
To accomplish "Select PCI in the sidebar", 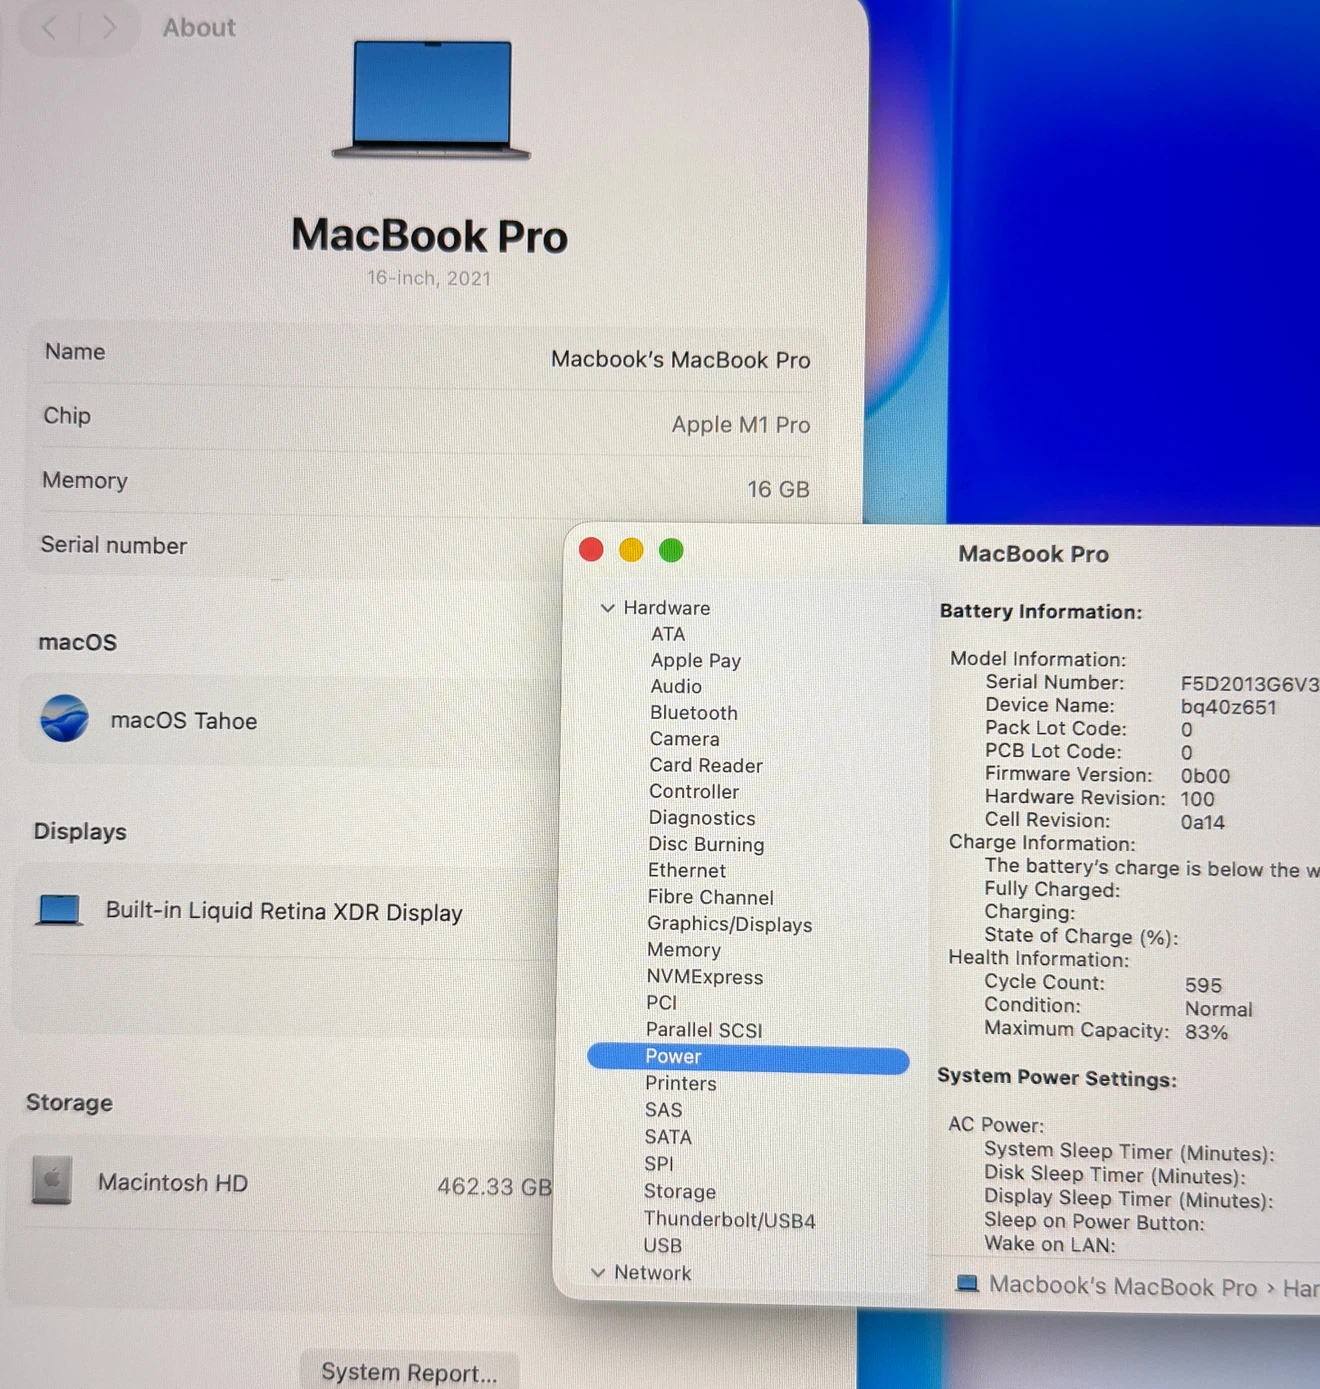I will (661, 1002).
